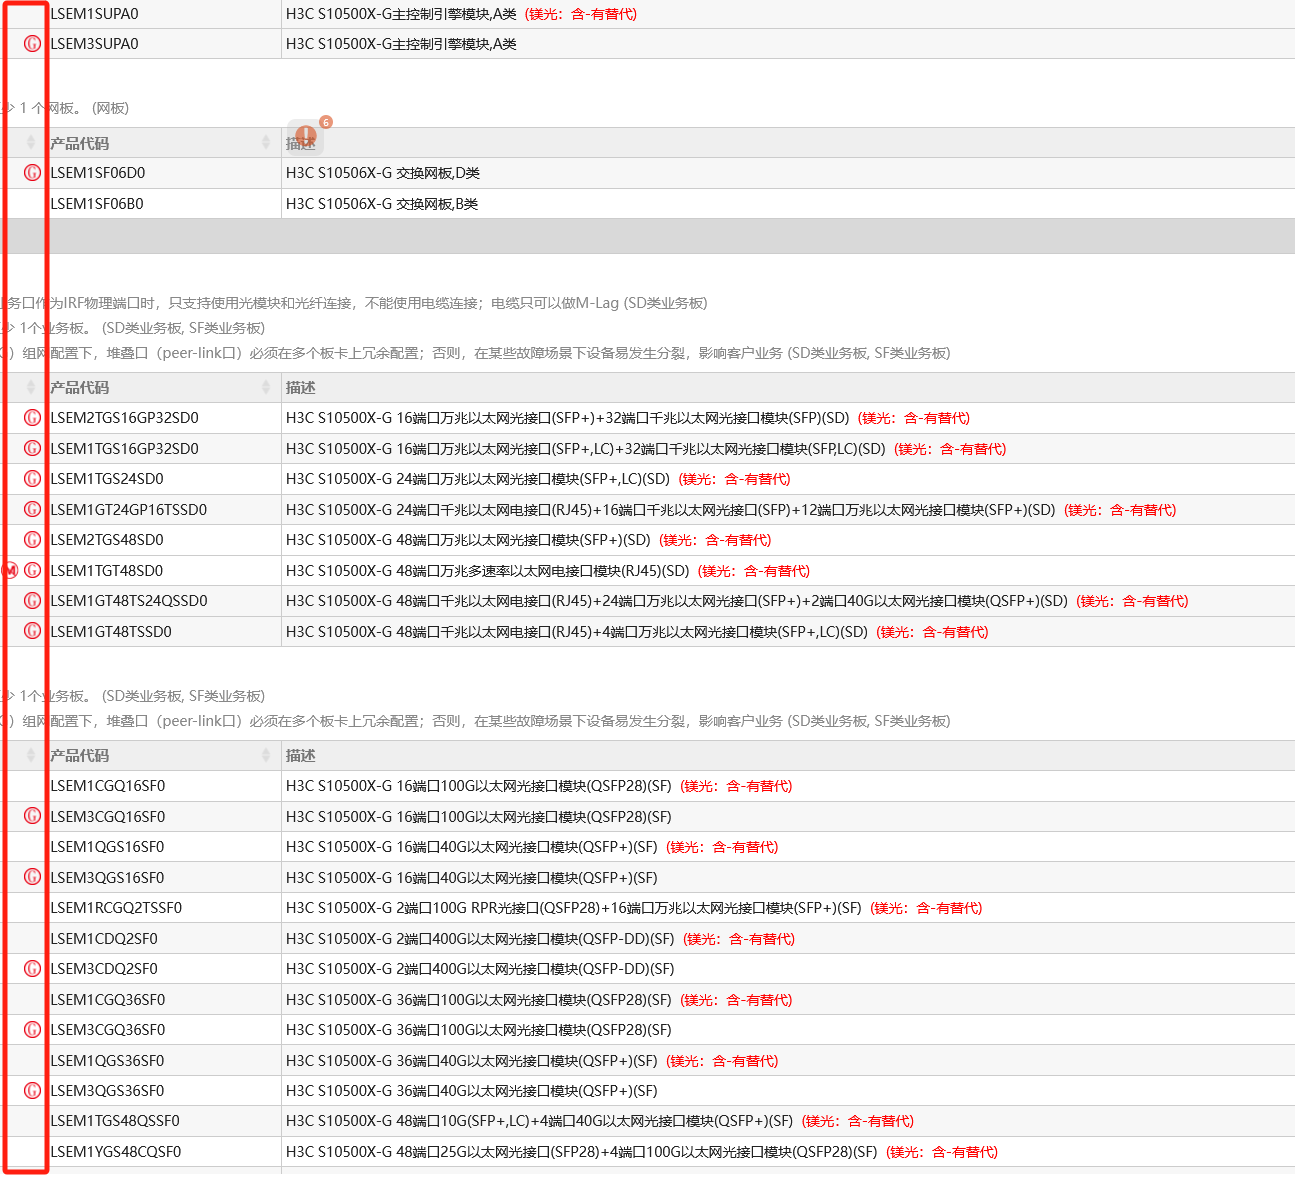Click the description of LSEM3CDQ2SF0
The width and height of the screenshot is (1295, 1178).
(x=480, y=969)
